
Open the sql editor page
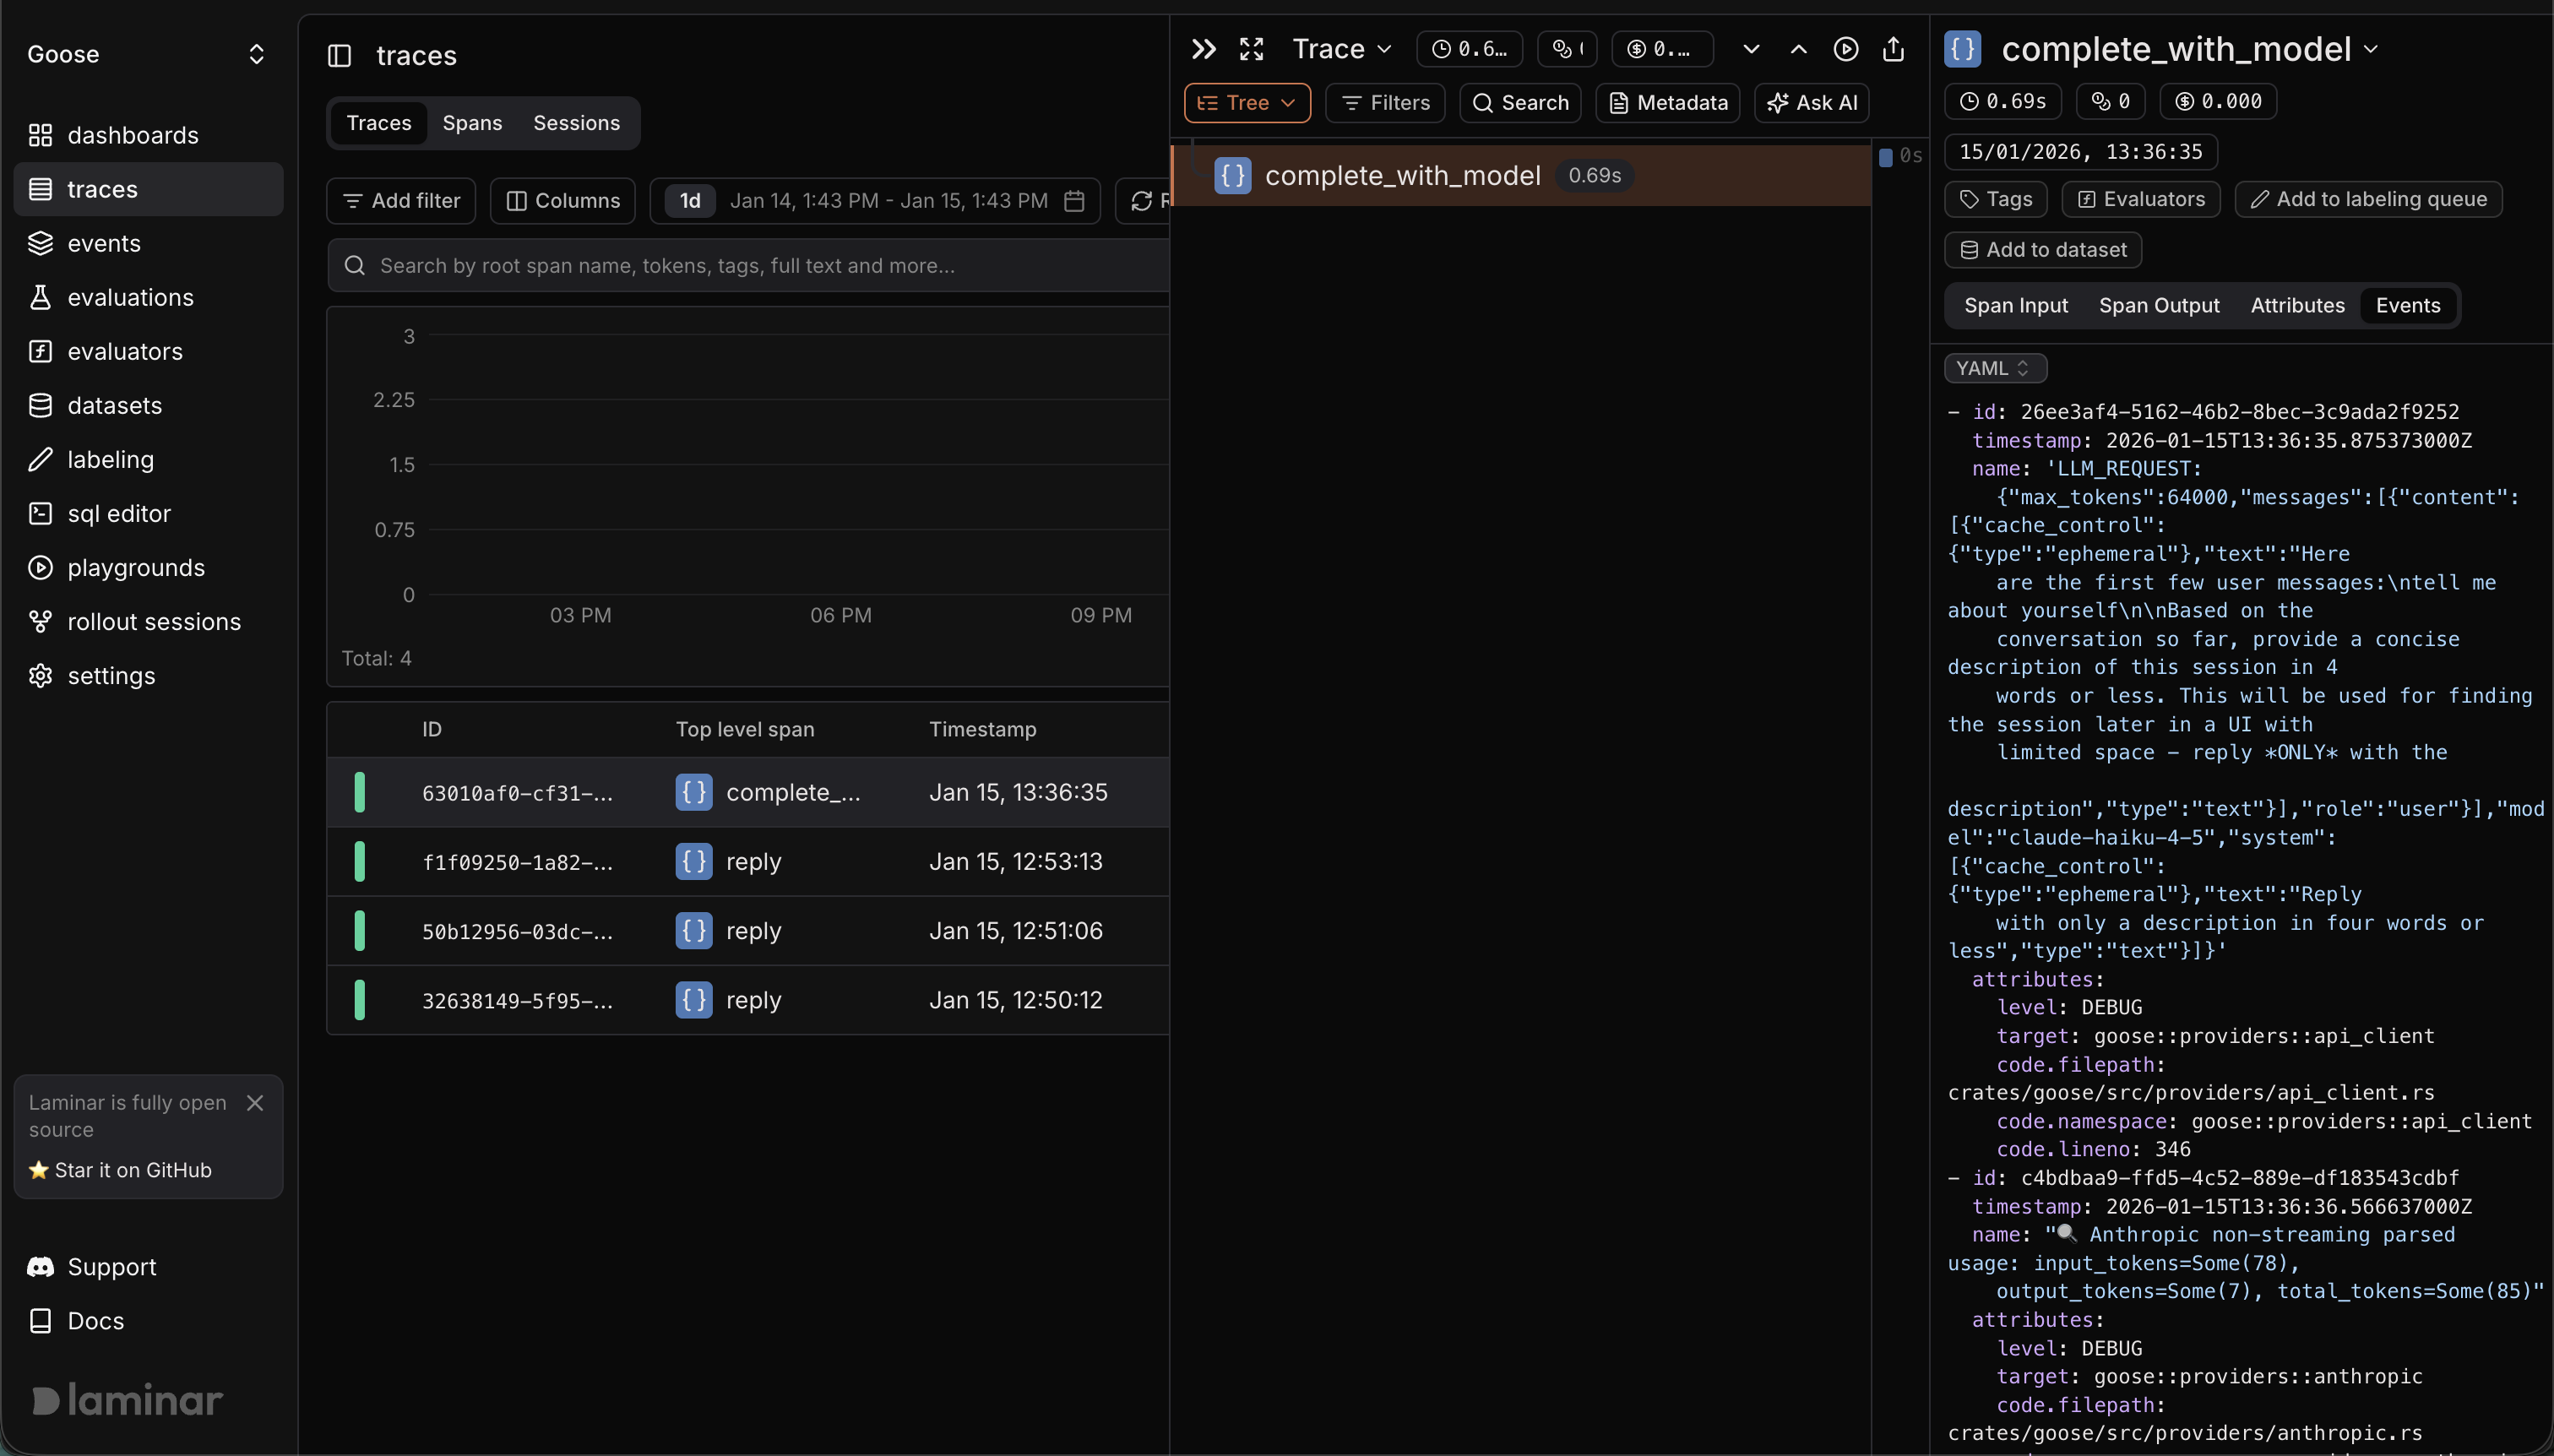(119, 513)
